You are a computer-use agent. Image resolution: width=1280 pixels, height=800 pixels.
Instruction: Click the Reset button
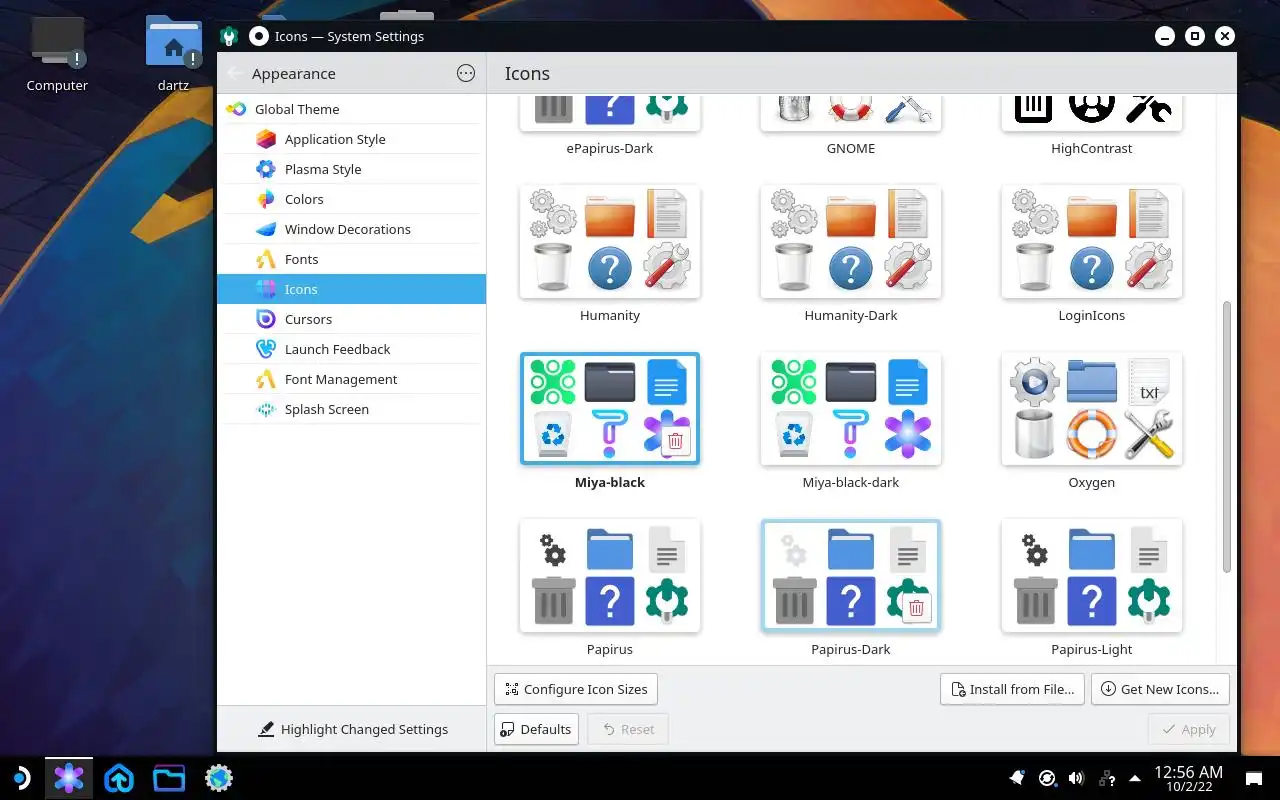pos(628,729)
